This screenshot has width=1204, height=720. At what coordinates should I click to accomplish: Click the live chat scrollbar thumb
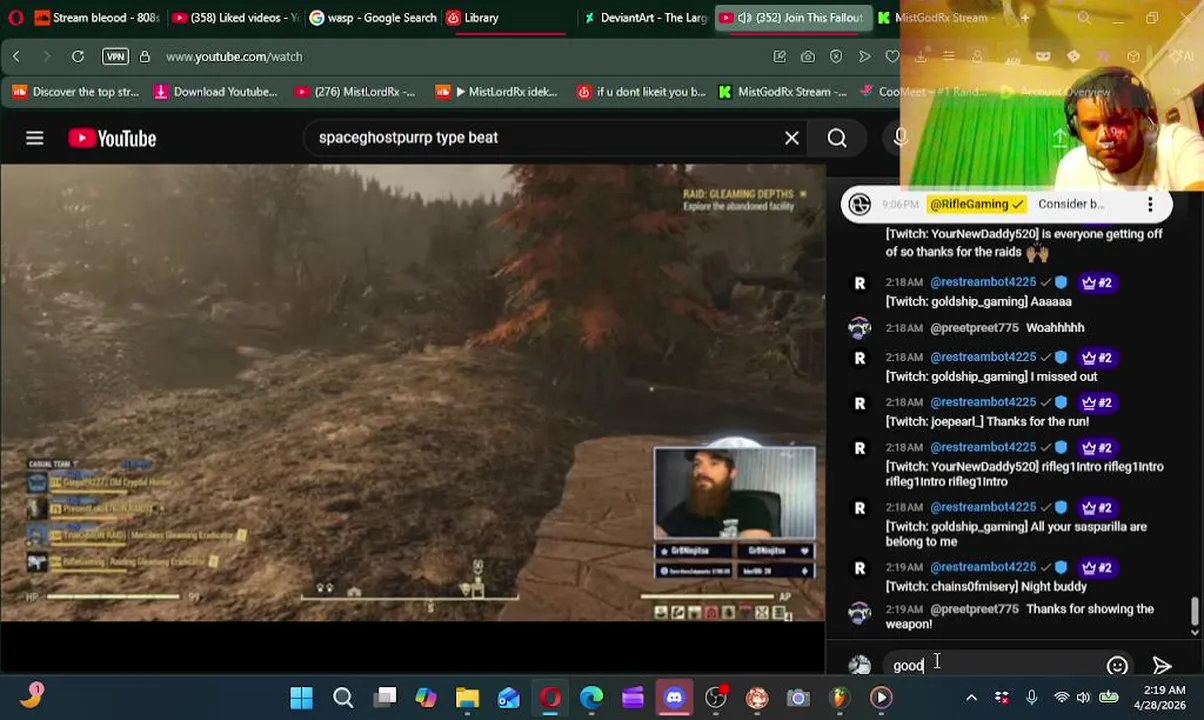tap(1195, 610)
